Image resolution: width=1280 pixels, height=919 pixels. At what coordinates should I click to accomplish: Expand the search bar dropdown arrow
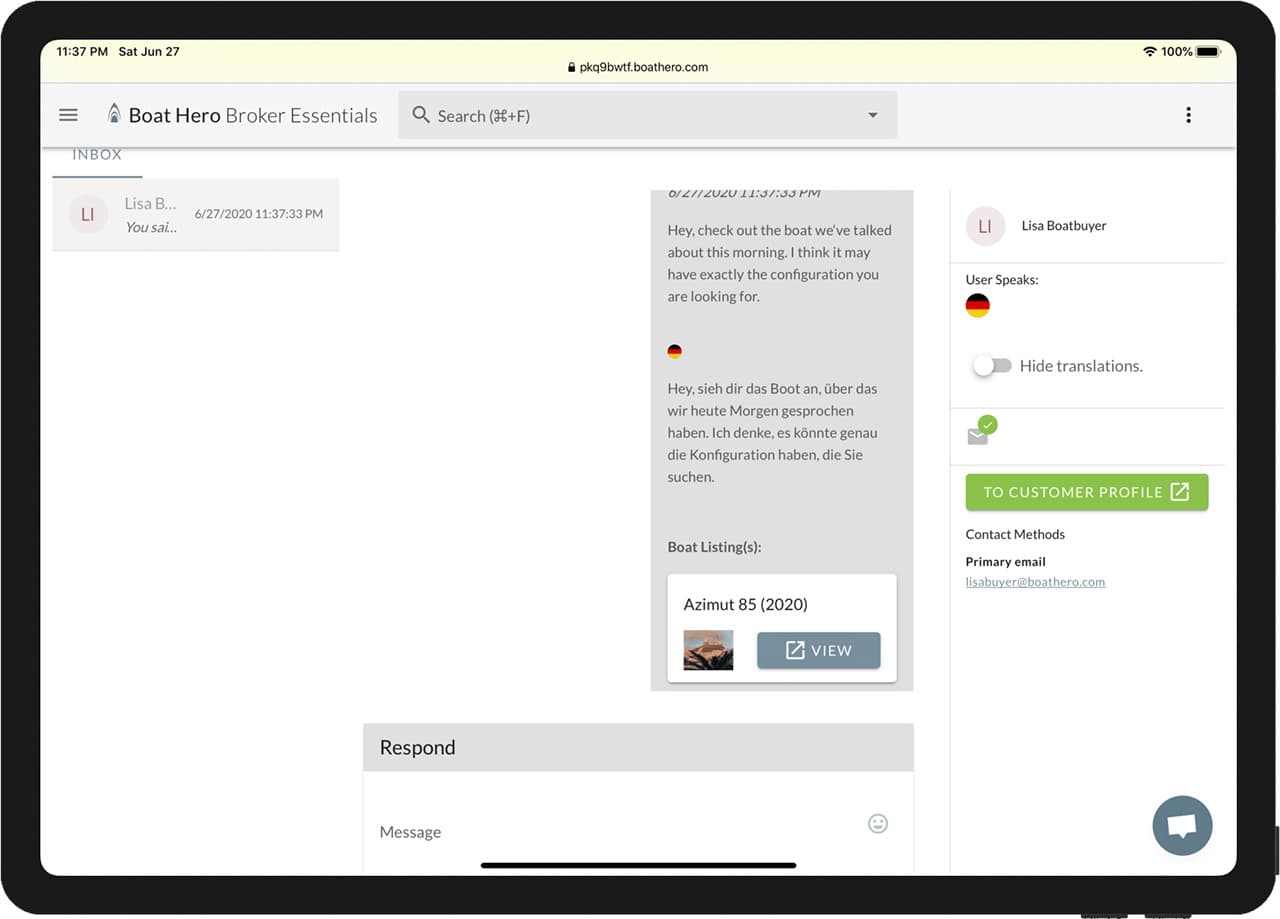[872, 115]
